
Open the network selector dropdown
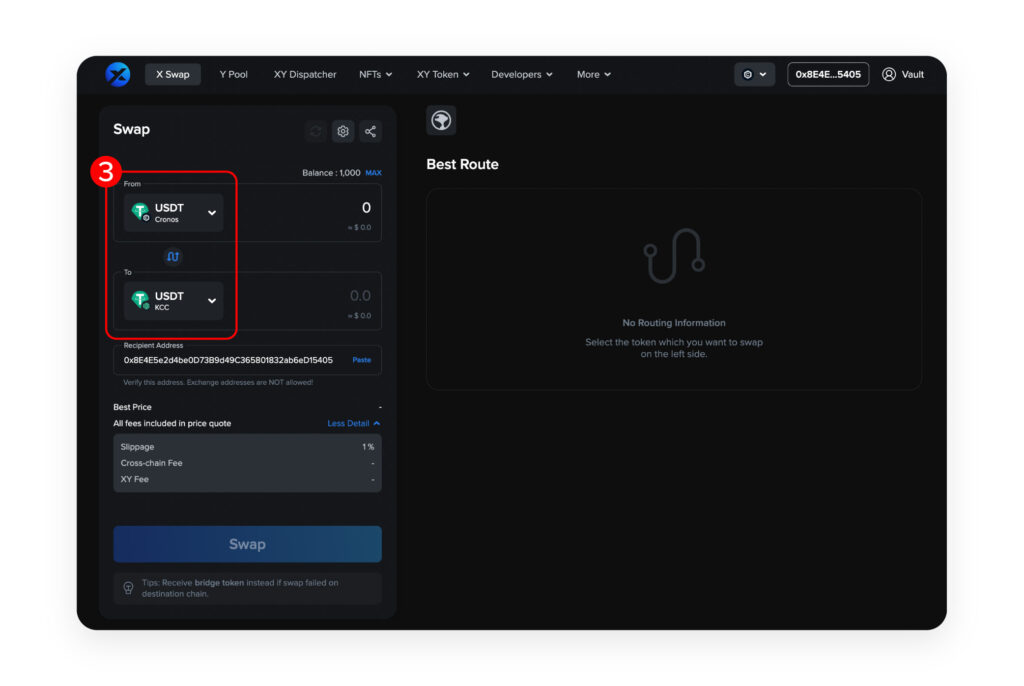tap(754, 74)
